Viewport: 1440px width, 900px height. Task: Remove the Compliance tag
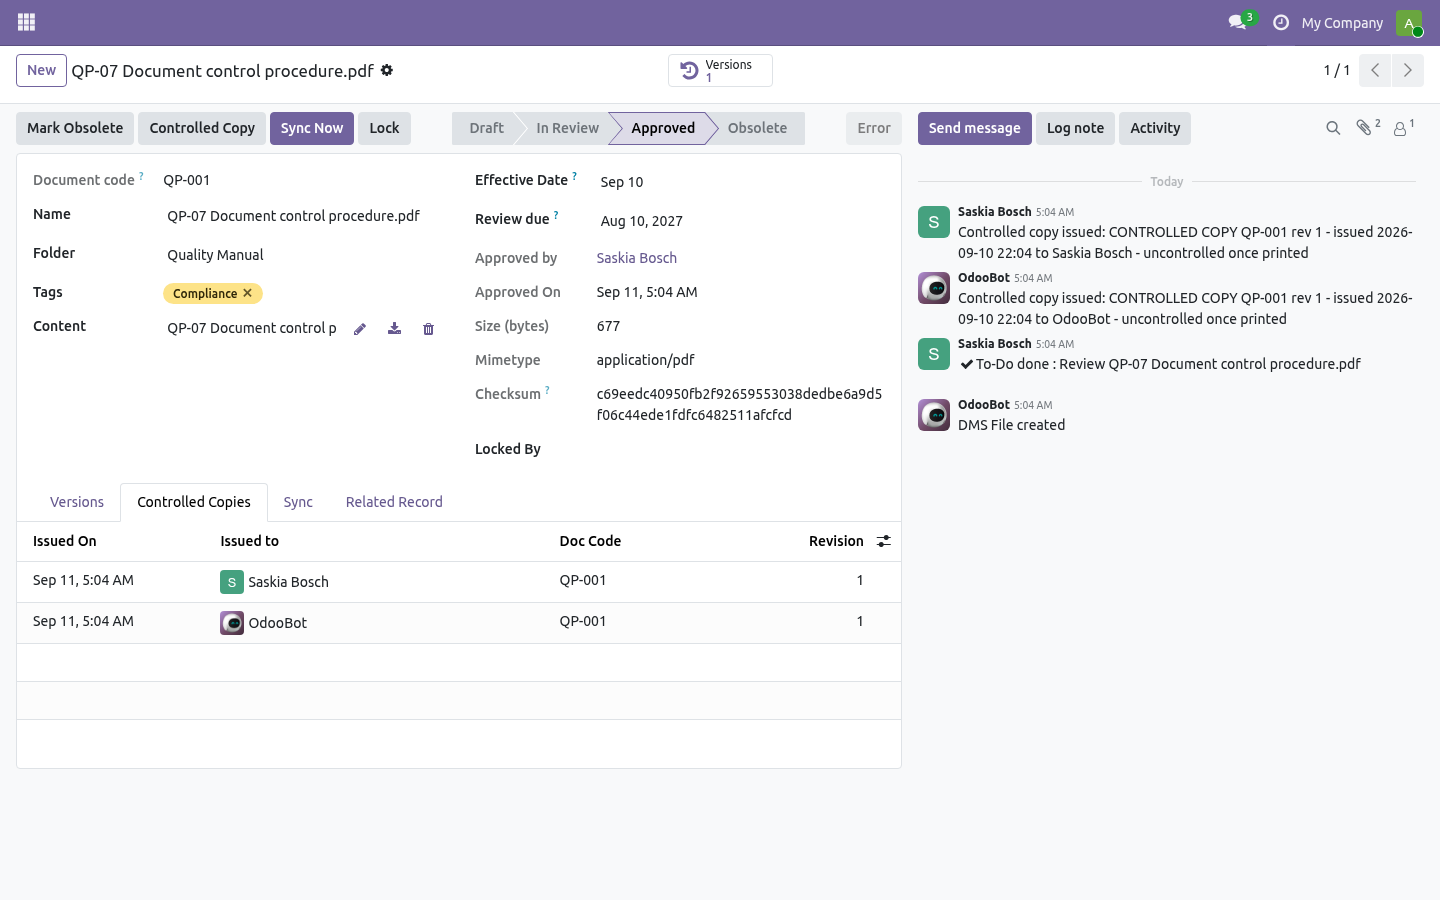(247, 293)
